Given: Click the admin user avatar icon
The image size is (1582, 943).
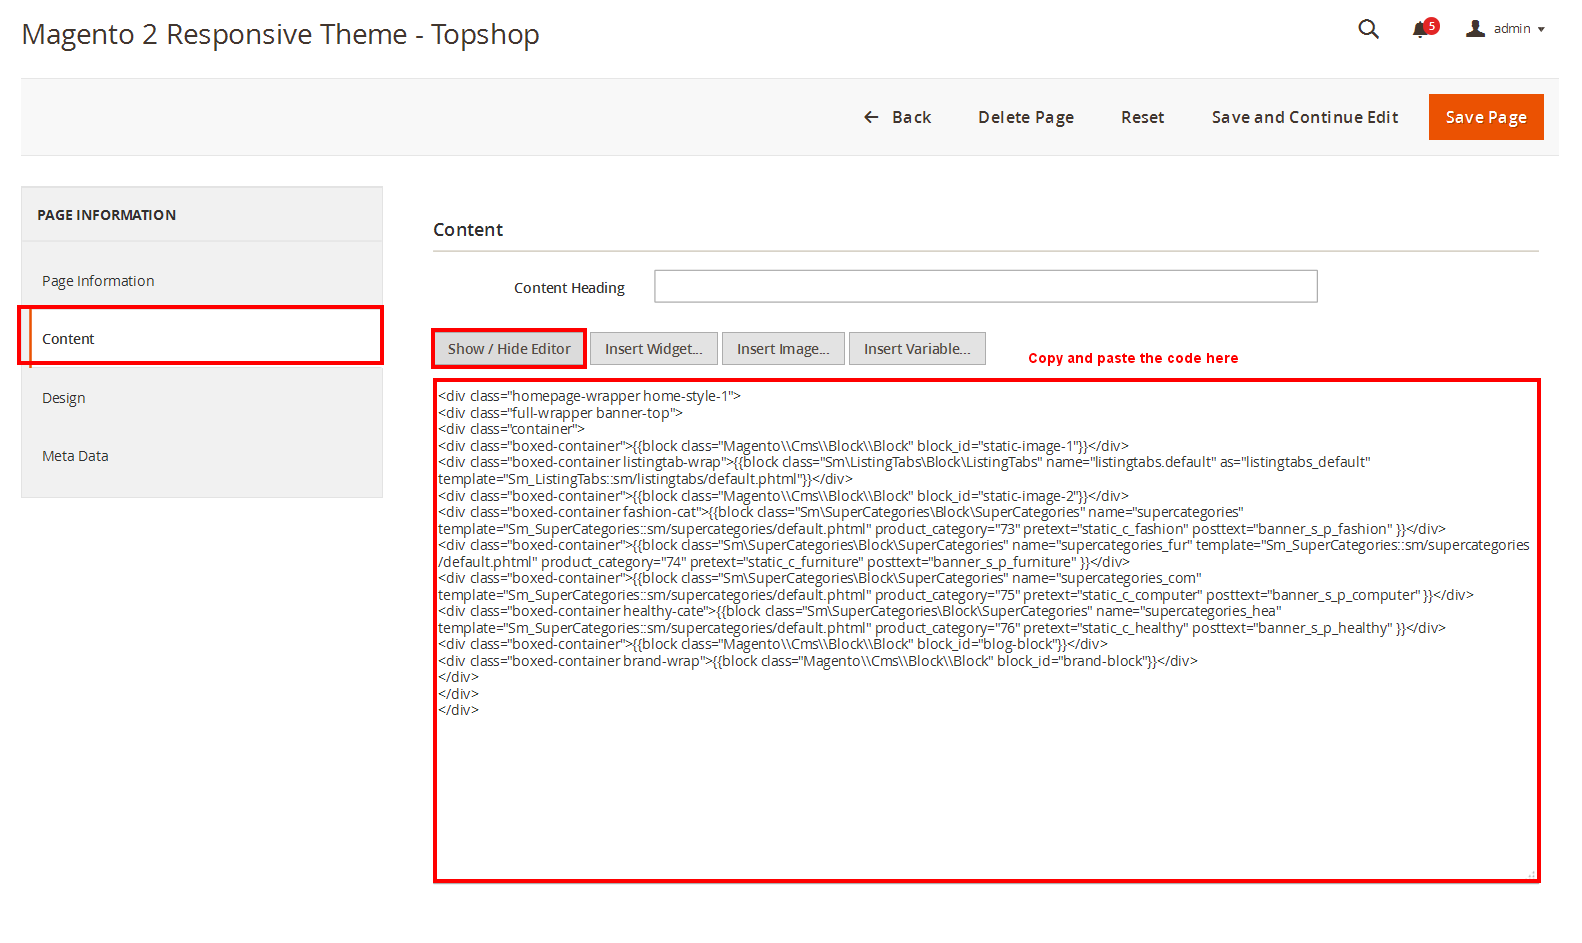Looking at the screenshot, I should pyautogui.click(x=1475, y=29).
